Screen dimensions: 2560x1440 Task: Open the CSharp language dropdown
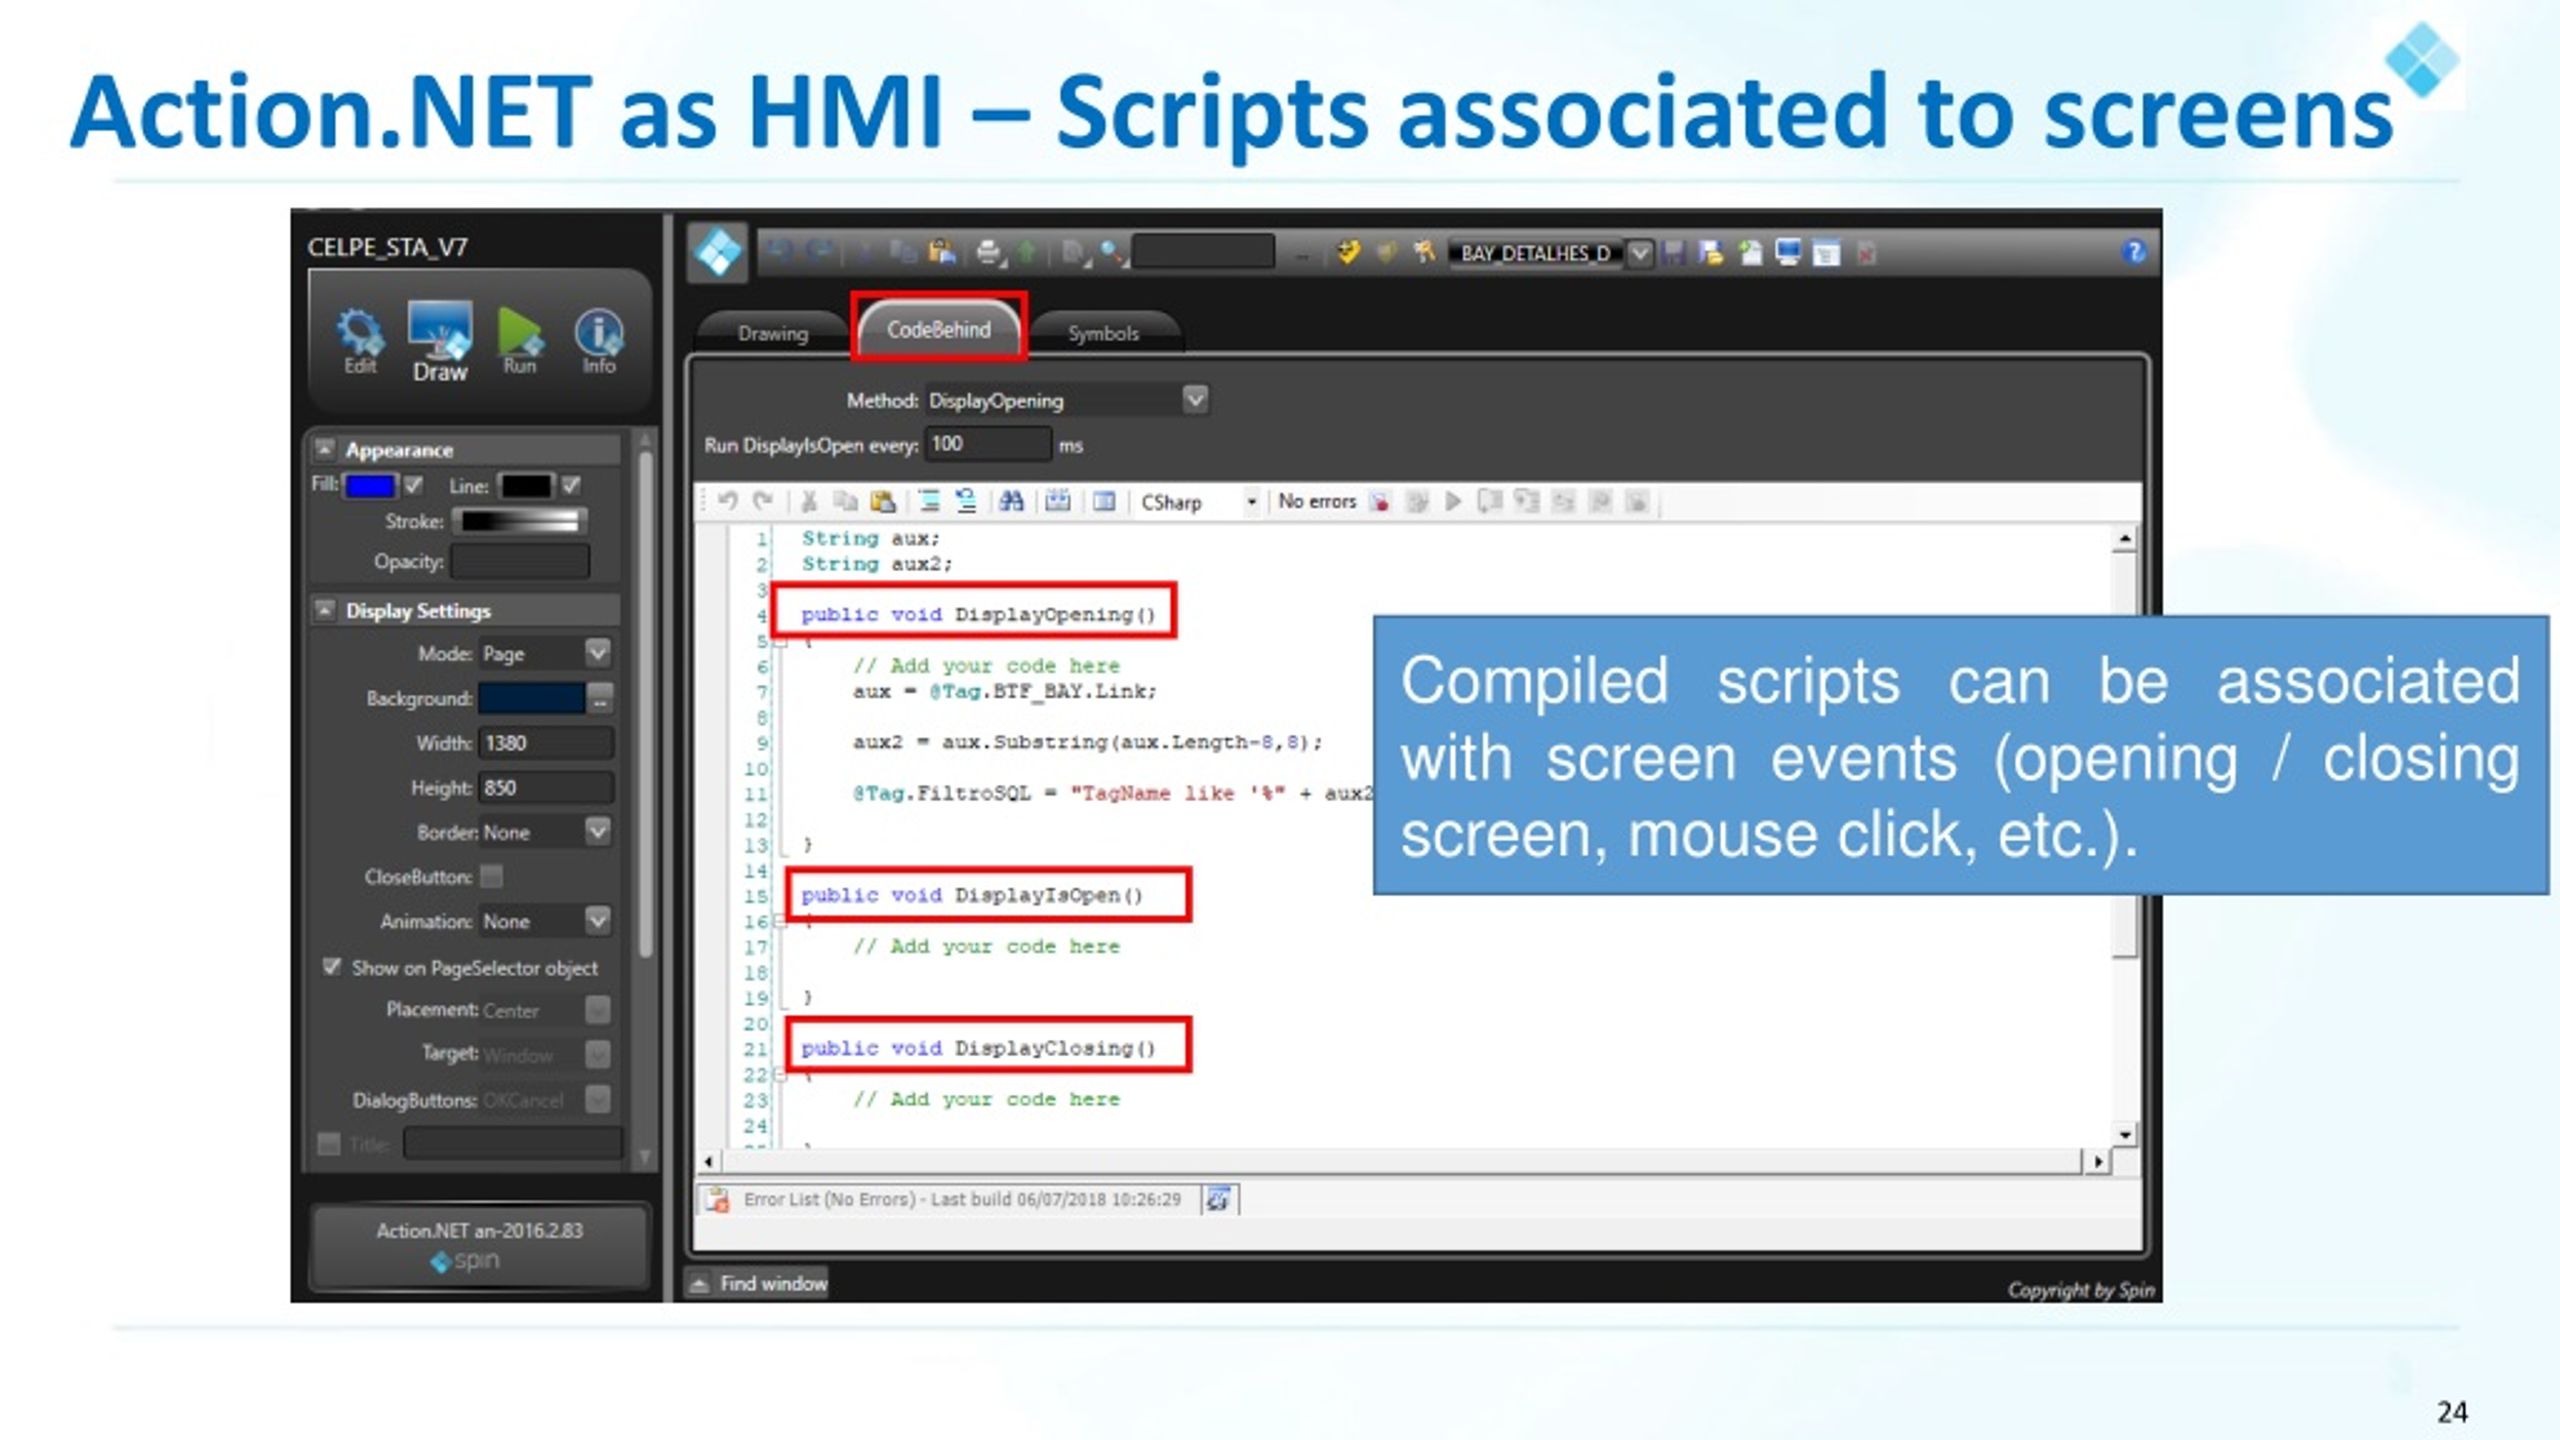(1251, 501)
